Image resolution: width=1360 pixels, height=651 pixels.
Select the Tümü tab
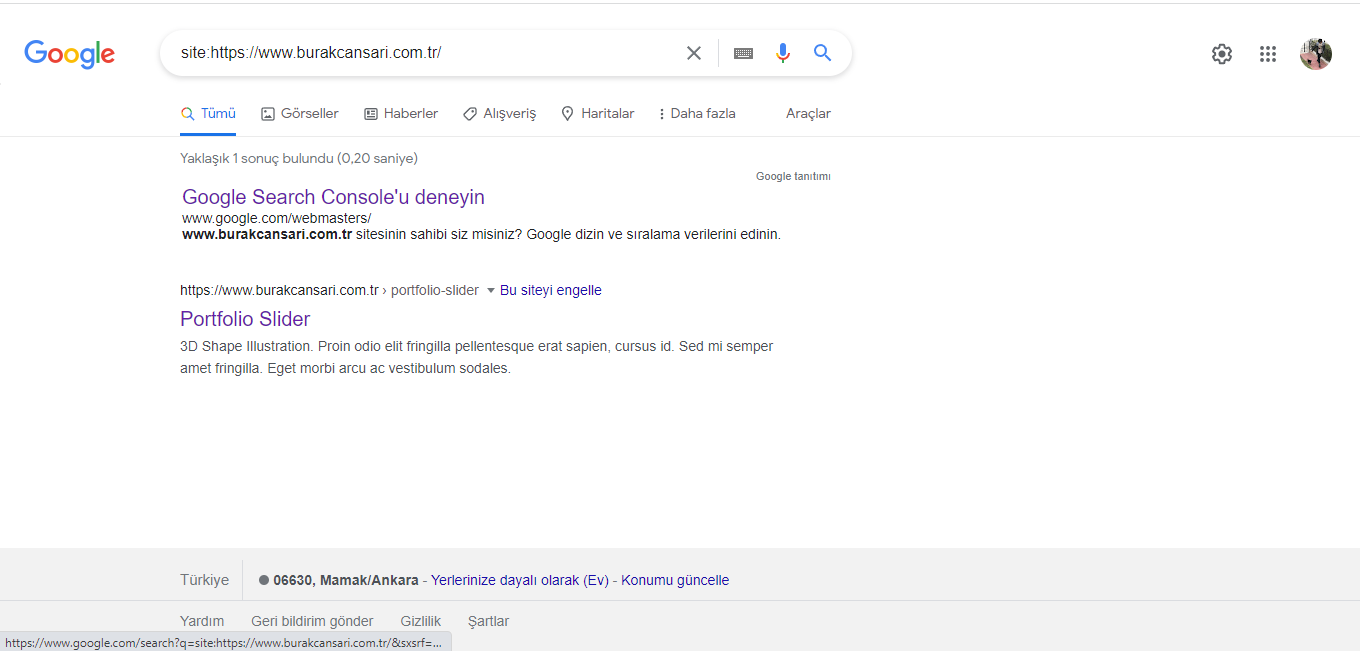click(x=208, y=114)
